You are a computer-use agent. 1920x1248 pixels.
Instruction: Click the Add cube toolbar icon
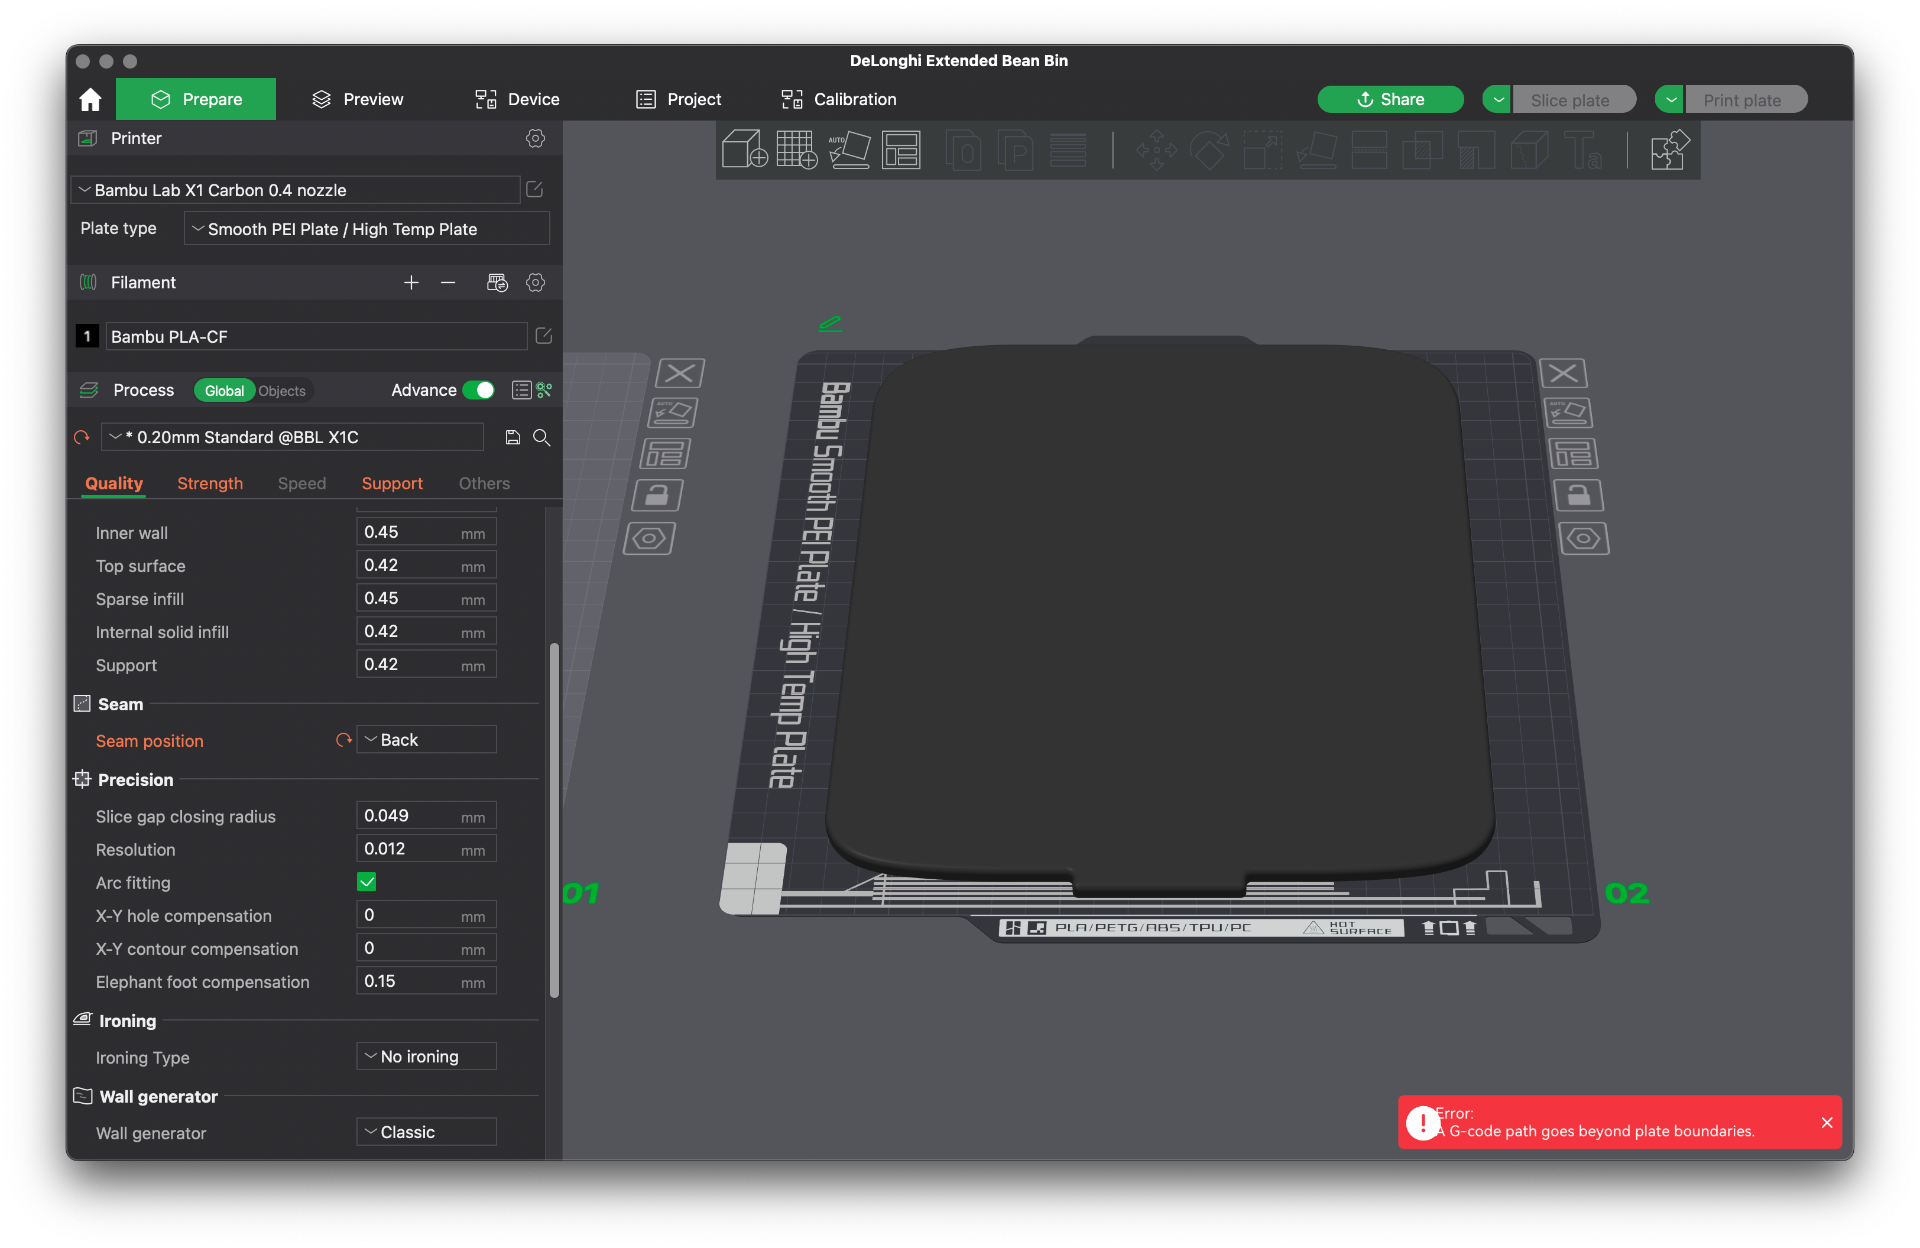[x=744, y=150]
